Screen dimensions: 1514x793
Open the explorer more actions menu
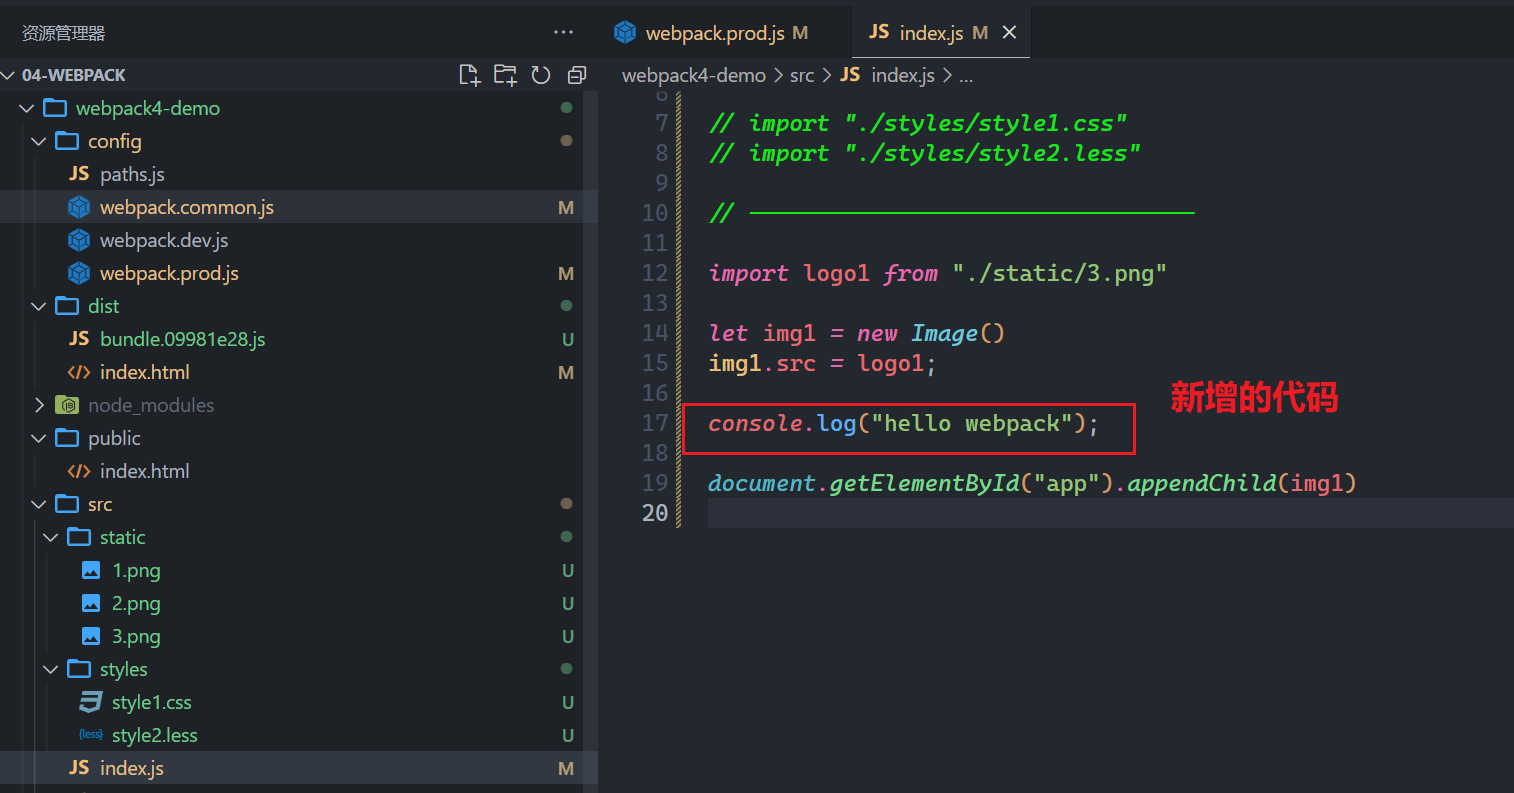[564, 33]
